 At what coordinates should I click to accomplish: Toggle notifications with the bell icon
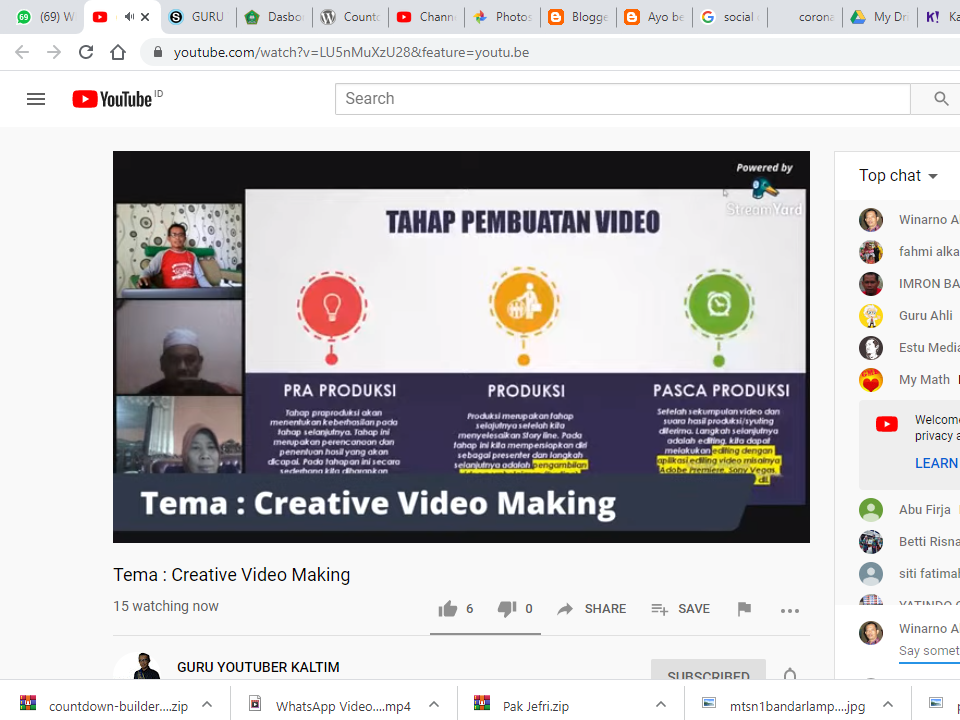coord(790,674)
